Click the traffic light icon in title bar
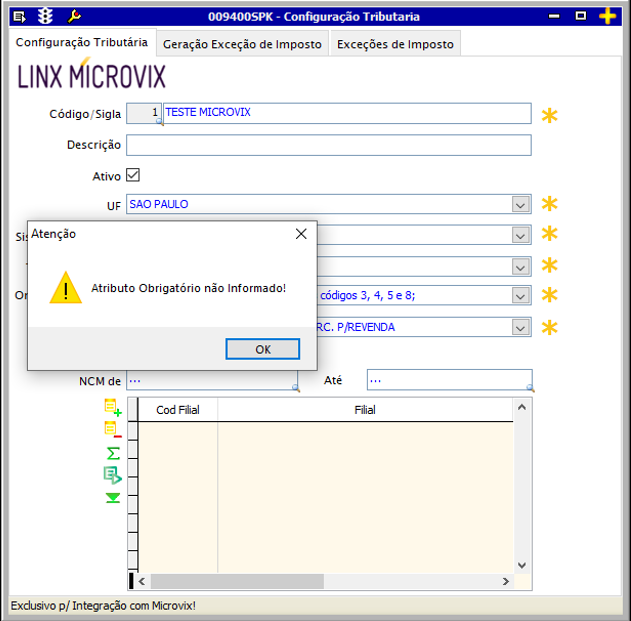Viewport: 631px width, 621px height. [x=45, y=16]
